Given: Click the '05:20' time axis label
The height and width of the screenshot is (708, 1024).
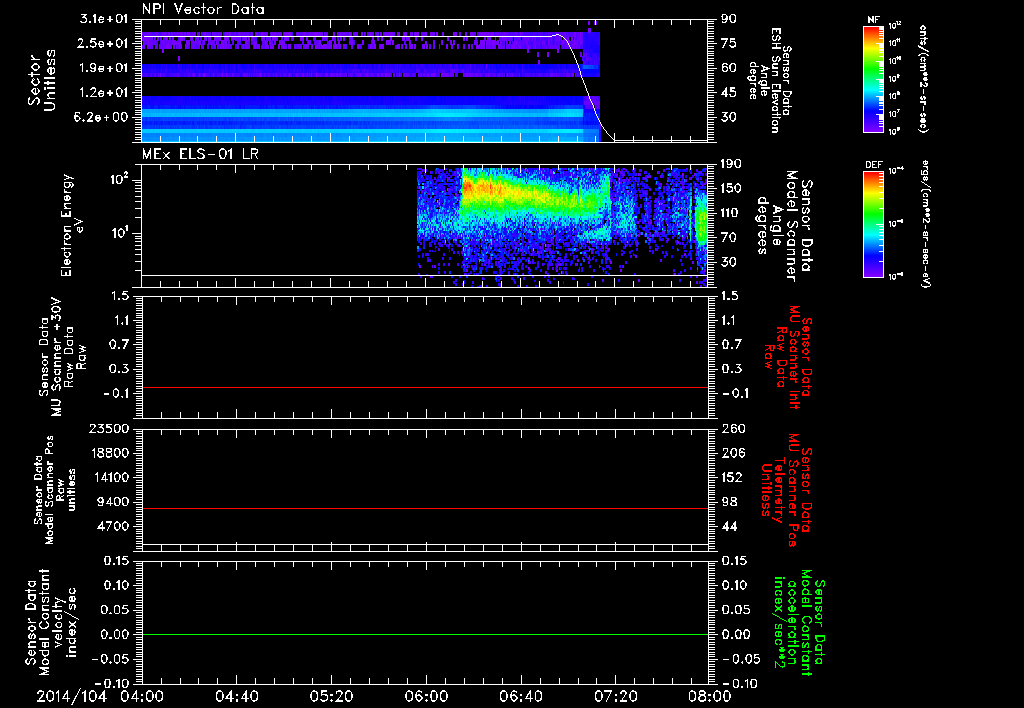Looking at the screenshot, I should coord(331,696).
